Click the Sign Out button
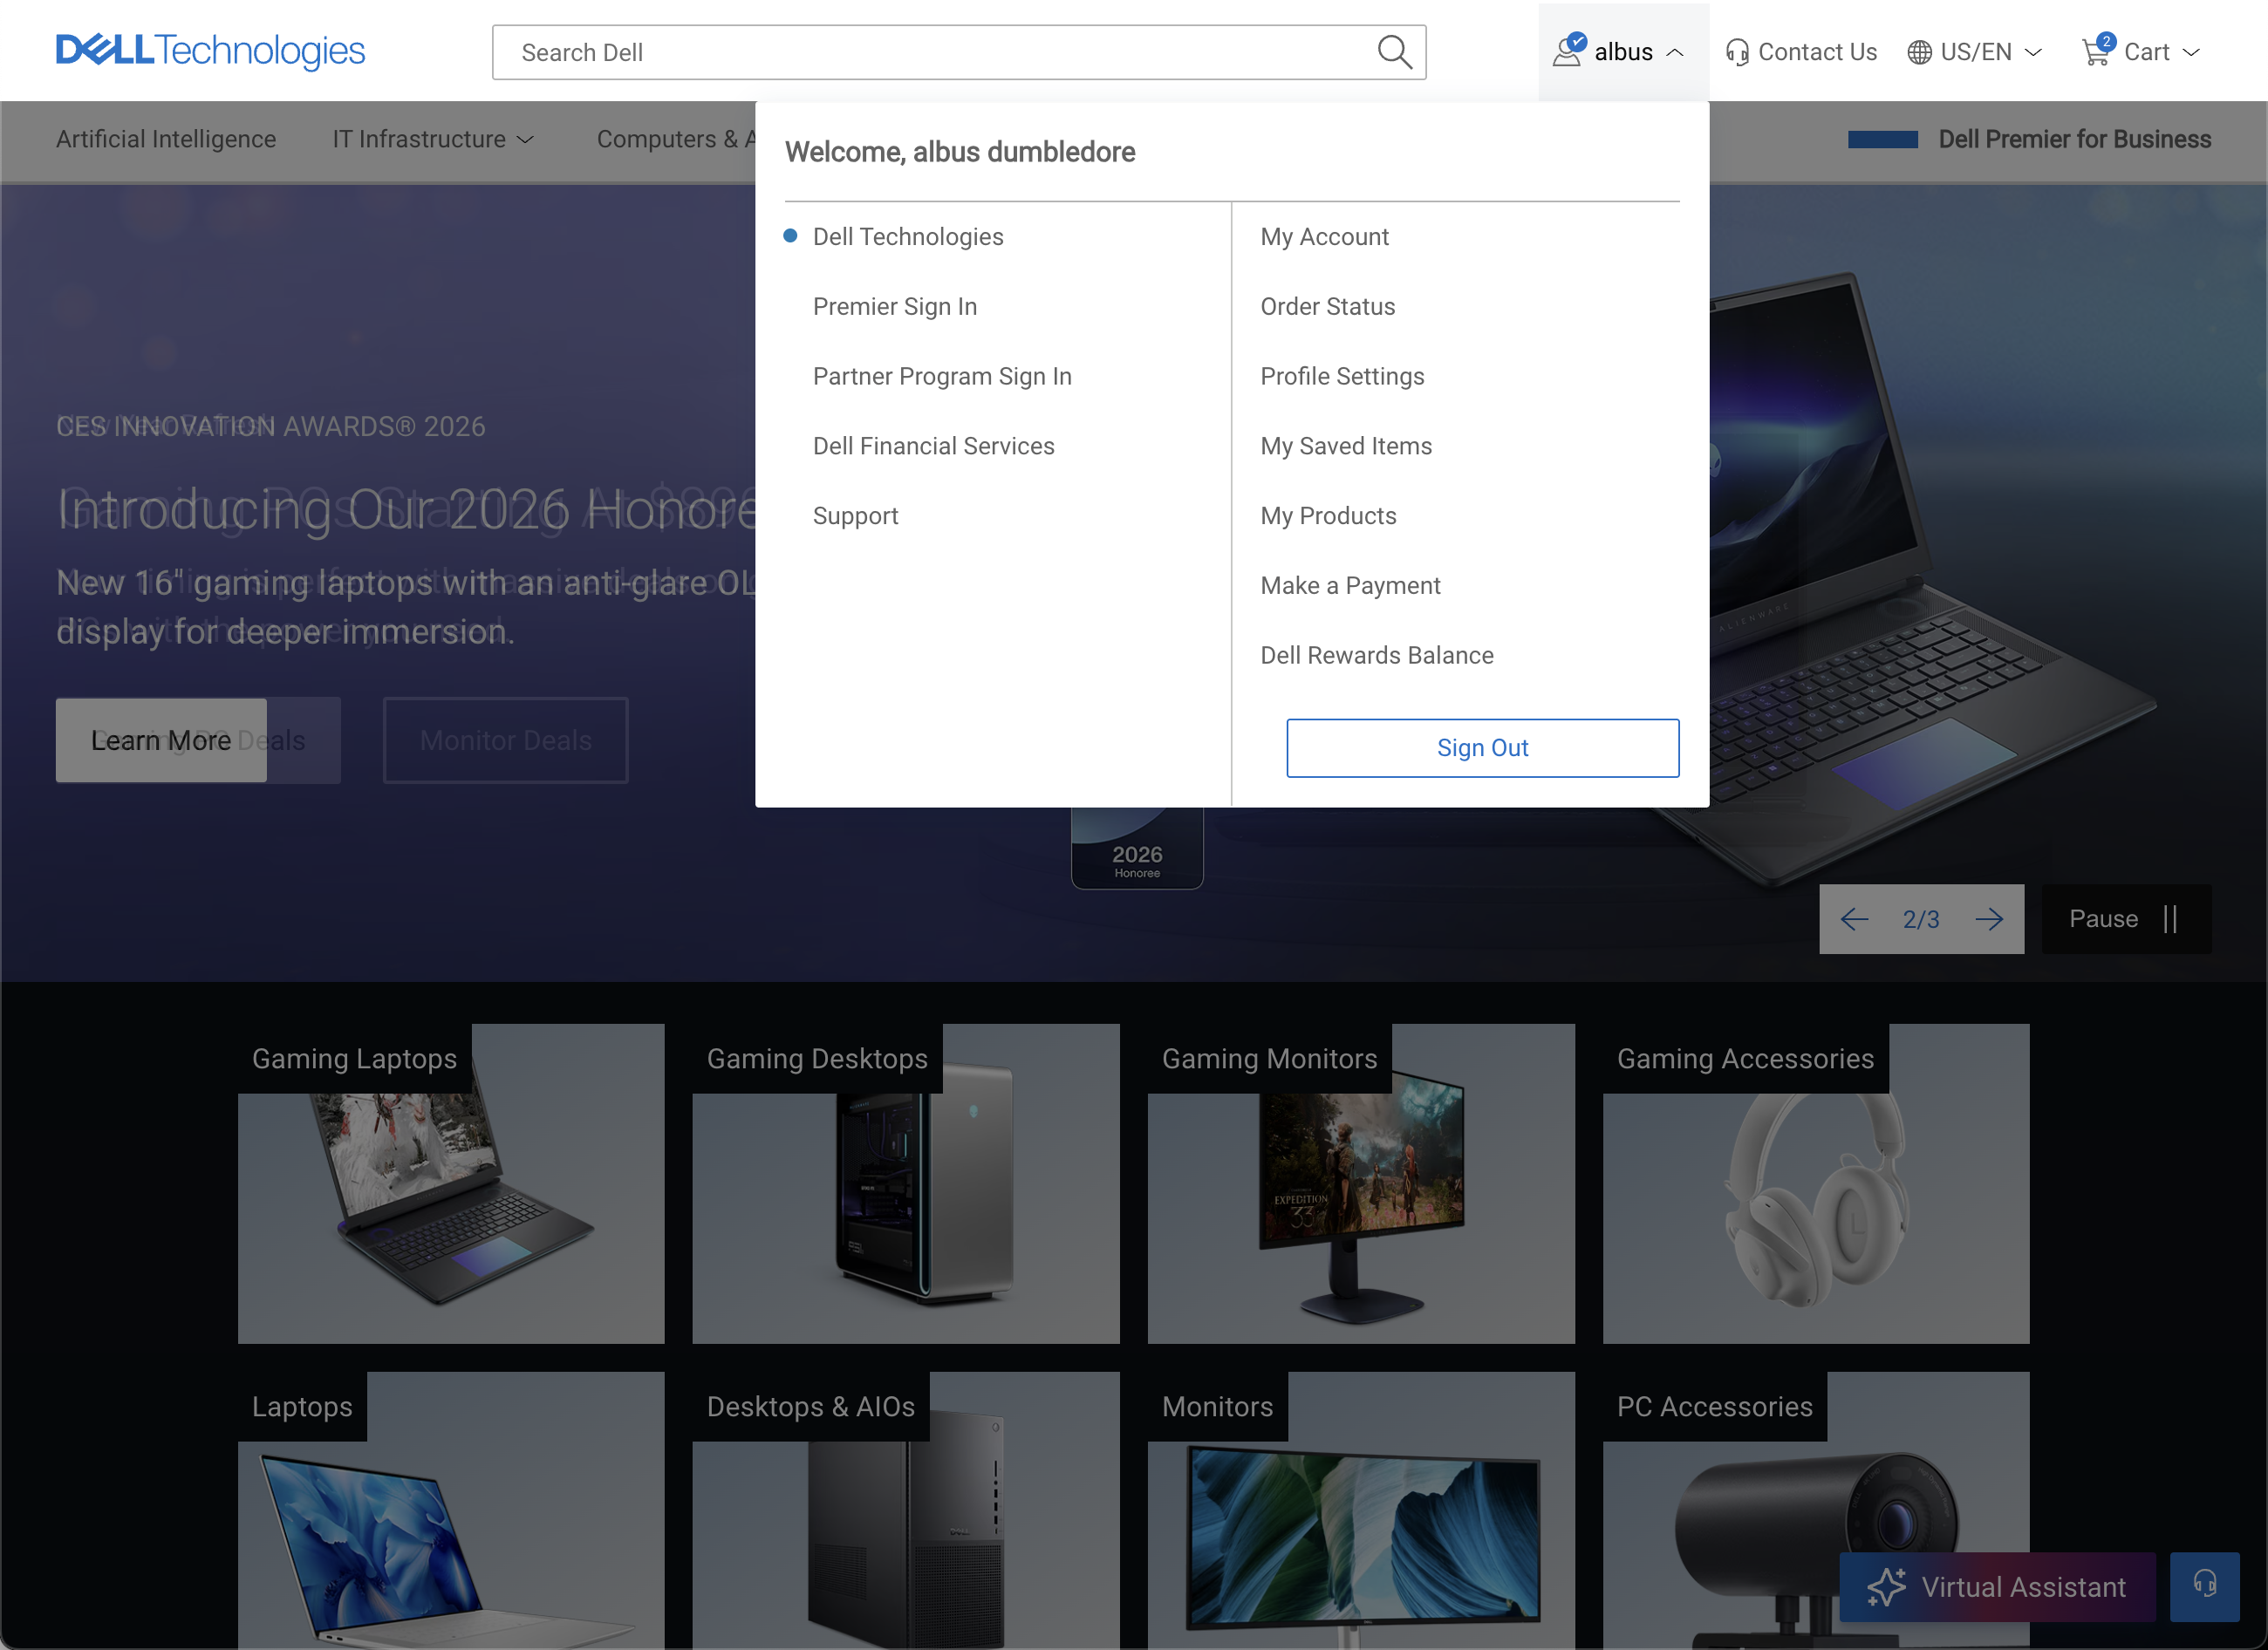This screenshot has height=1650, width=2268. [1482, 747]
